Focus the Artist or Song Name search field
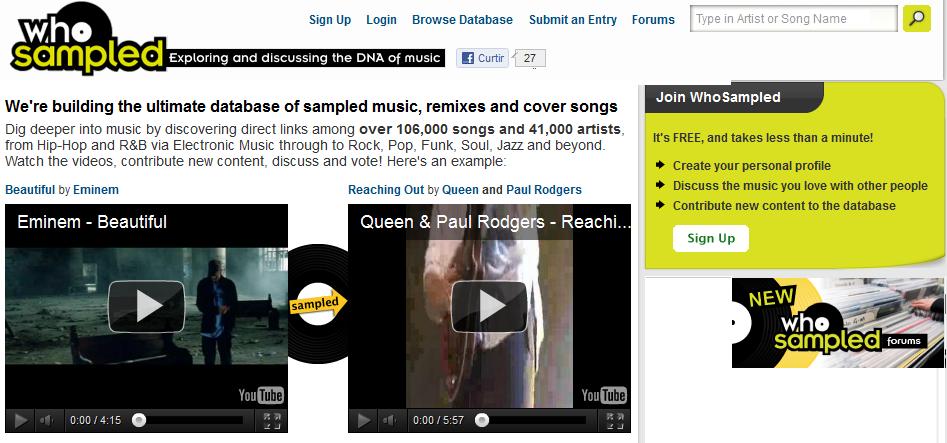Viewport: 947px width, 443px height. [x=794, y=19]
